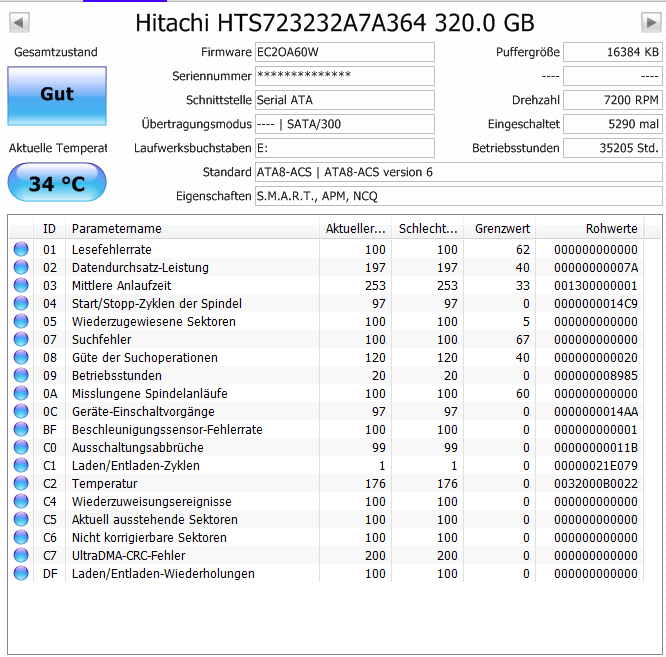666x657 pixels.
Task: Click the Eigenschaften field S.M.A.R.T., APM, NCQ
Action: (x=459, y=196)
